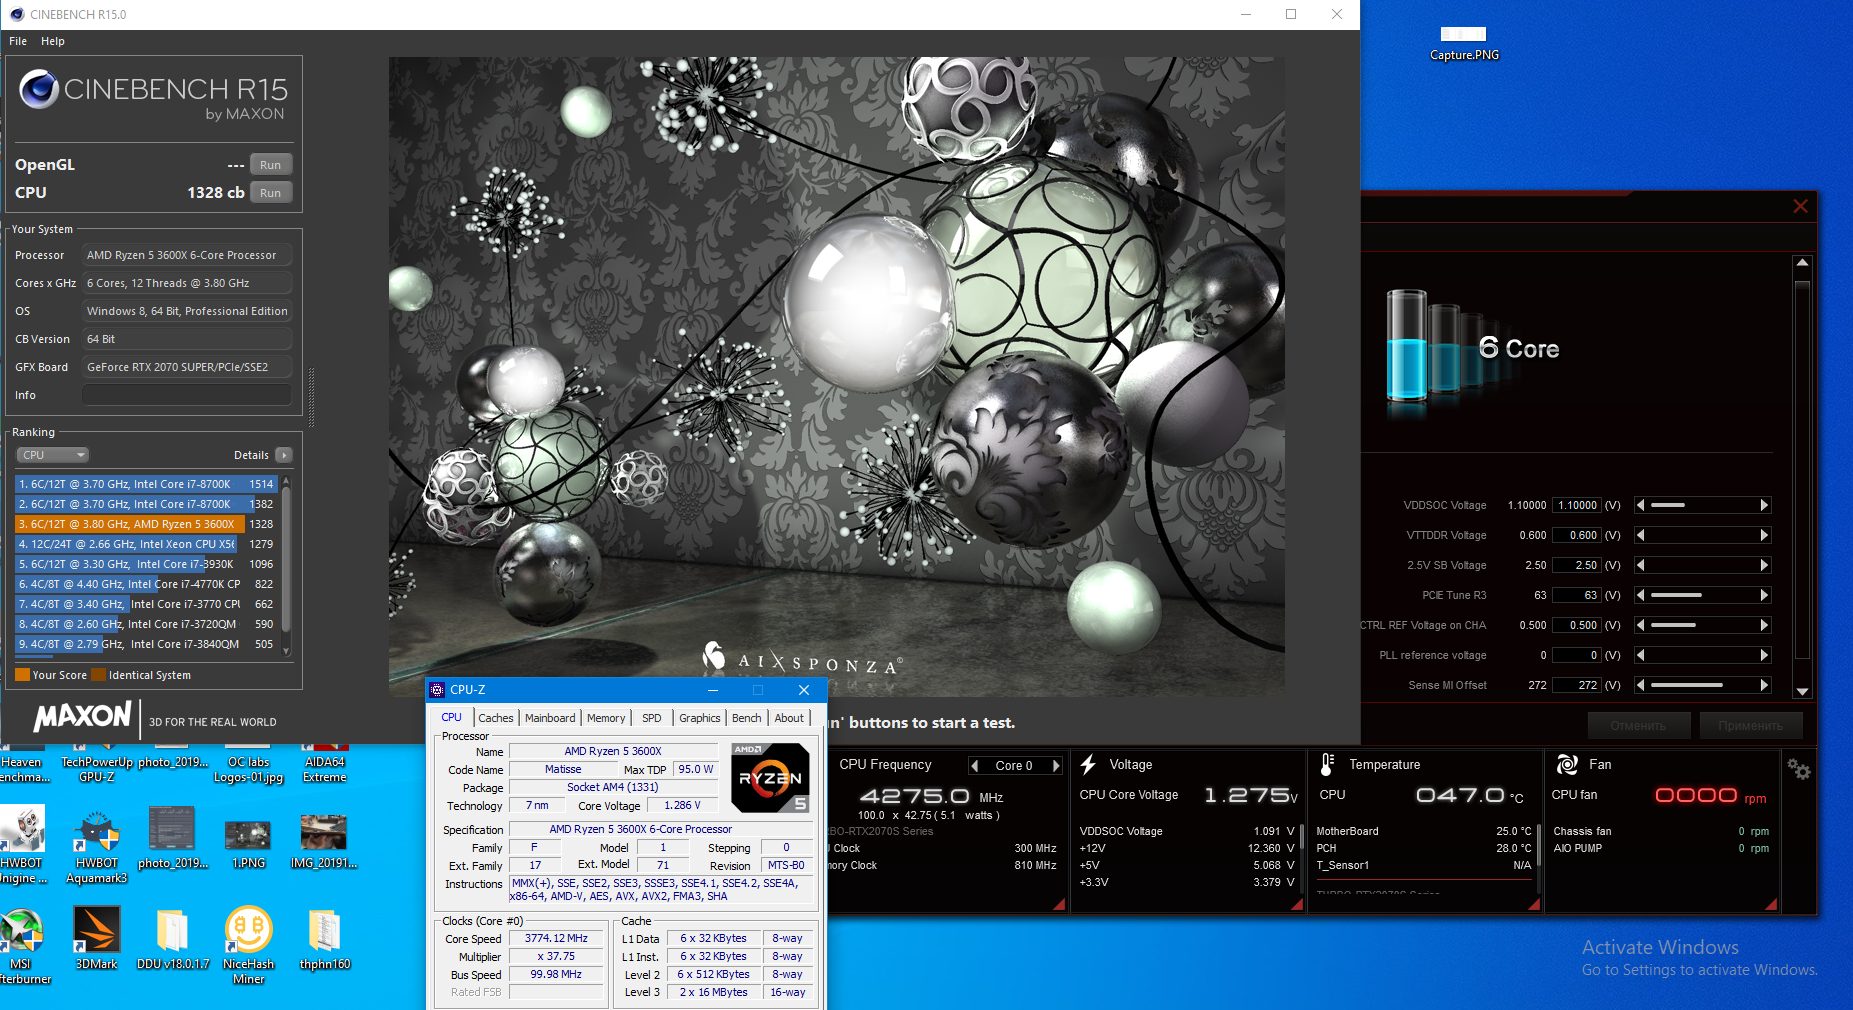Open the SPD tab in CPU-Z

[x=652, y=718]
